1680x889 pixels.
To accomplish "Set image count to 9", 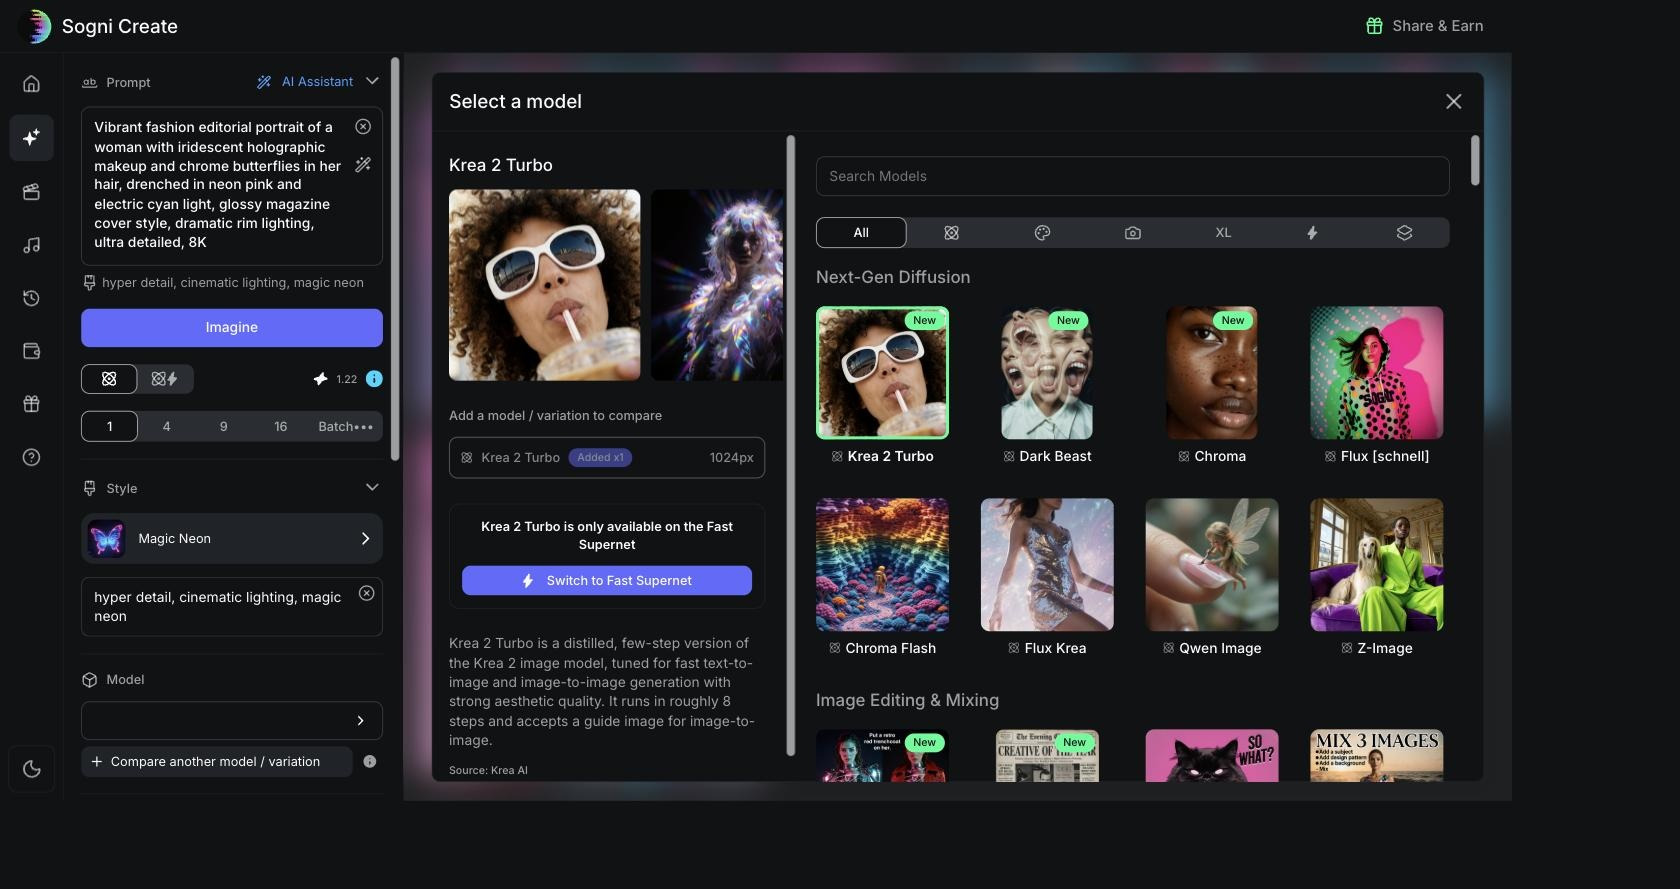I will pos(224,427).
